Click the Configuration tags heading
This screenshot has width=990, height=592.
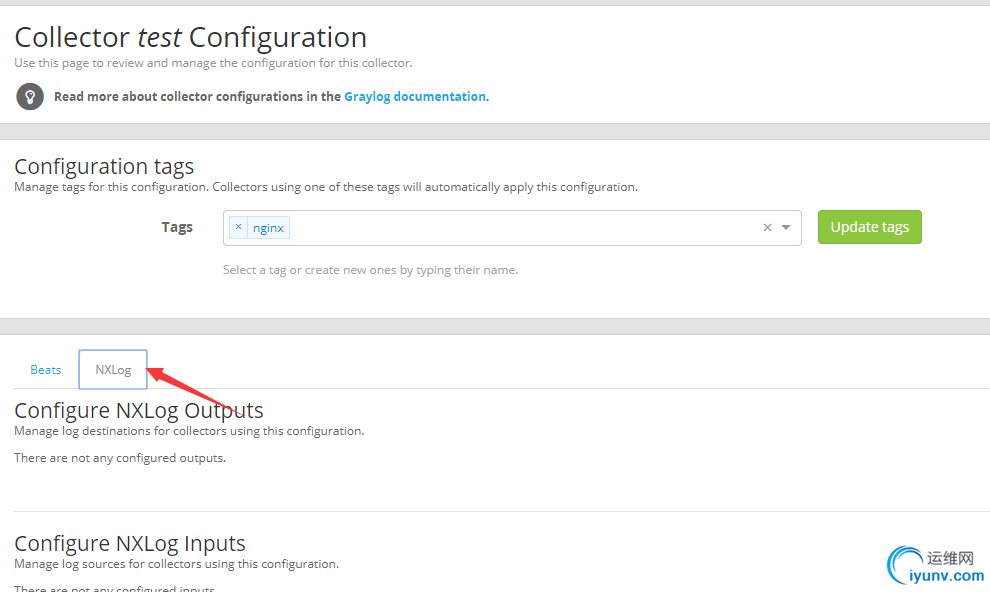[104, 166]
